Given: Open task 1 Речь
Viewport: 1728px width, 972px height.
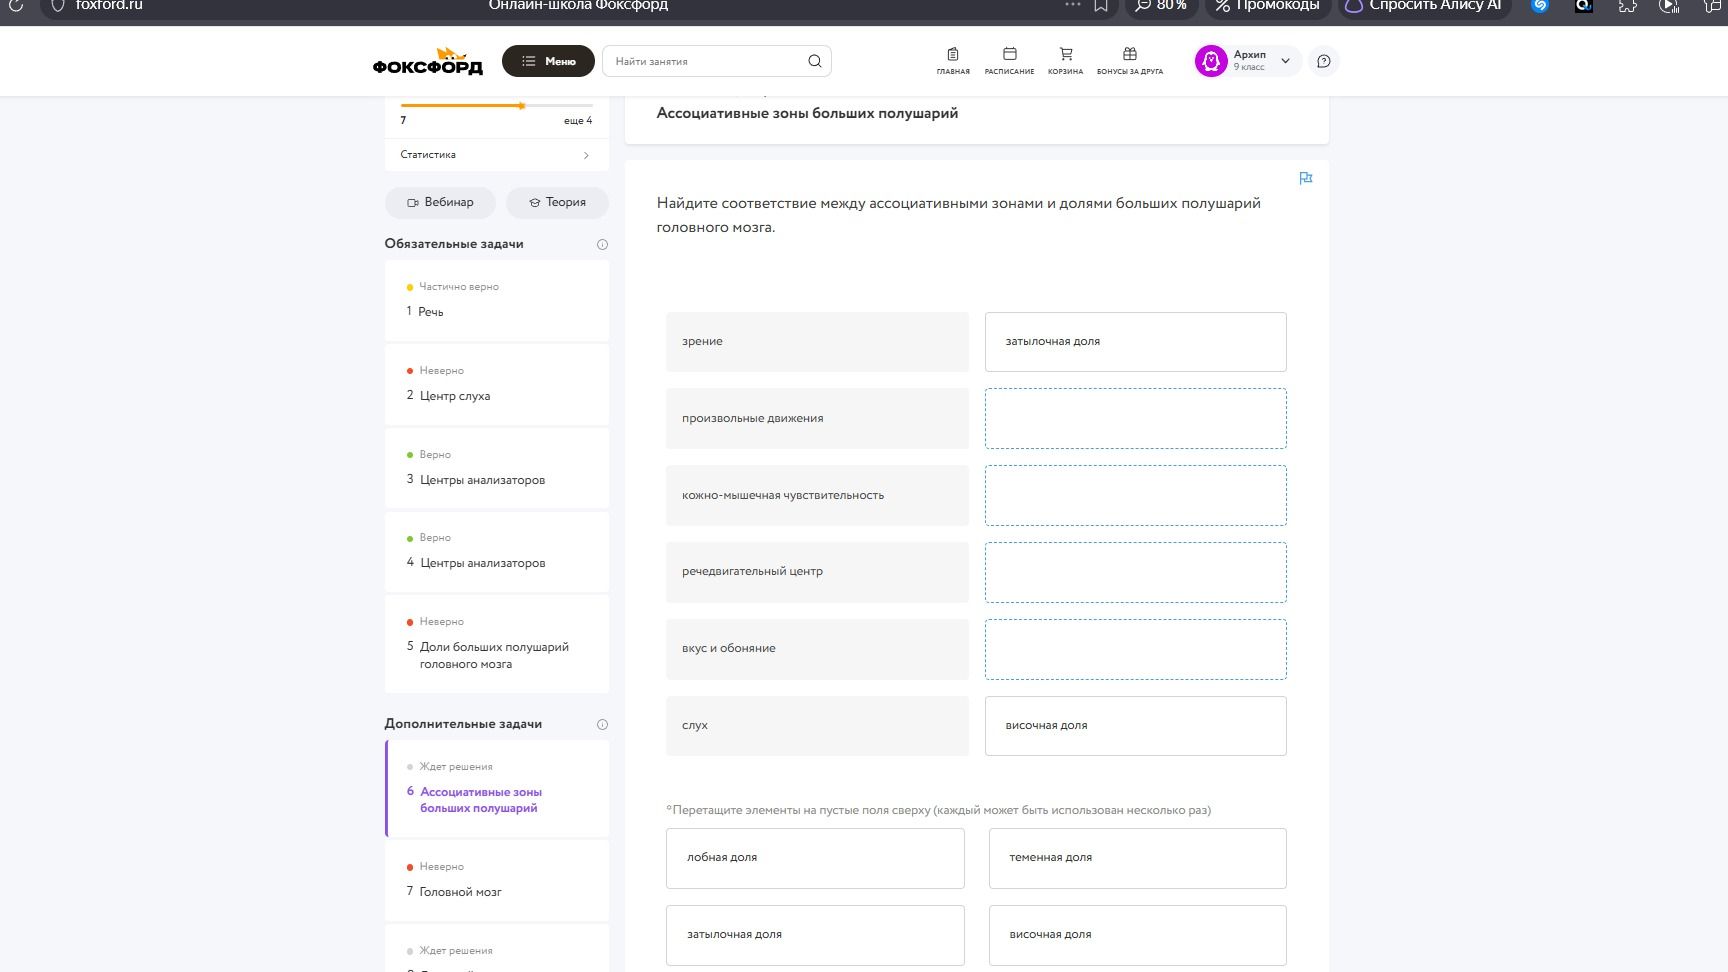Looking at the screenshot, I should (496, 300).
